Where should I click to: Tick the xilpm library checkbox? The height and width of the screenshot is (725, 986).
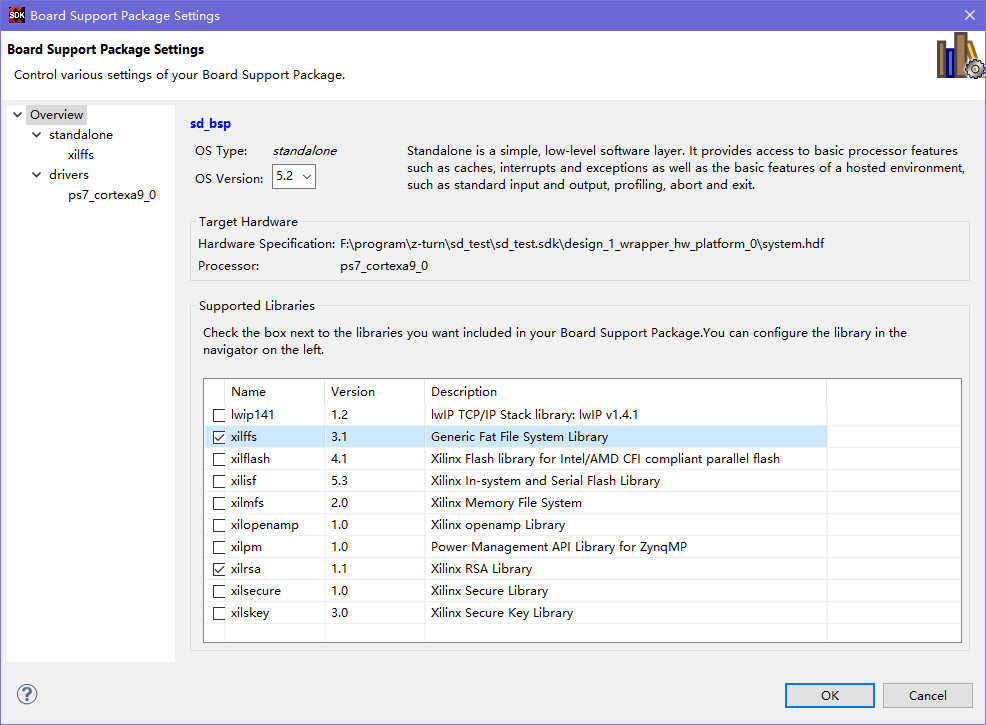click(219, 547)
